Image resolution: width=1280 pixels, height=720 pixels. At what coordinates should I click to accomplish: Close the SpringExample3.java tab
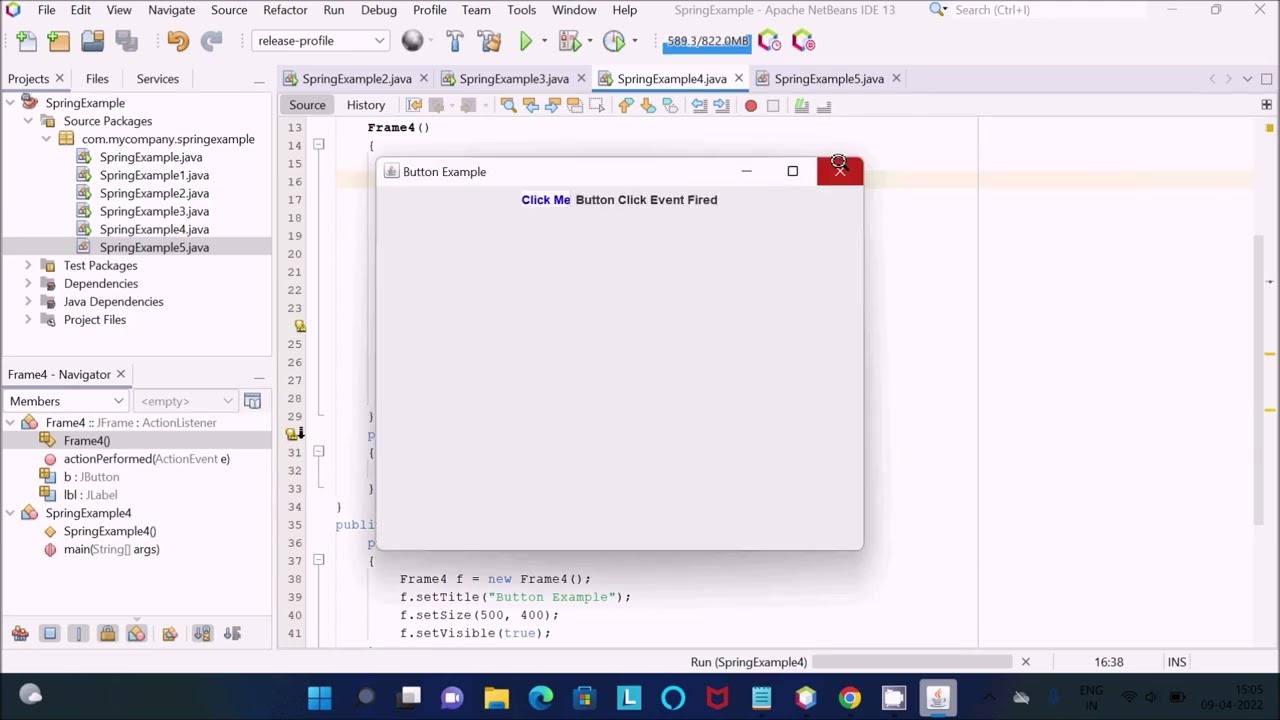pos(581,79)
